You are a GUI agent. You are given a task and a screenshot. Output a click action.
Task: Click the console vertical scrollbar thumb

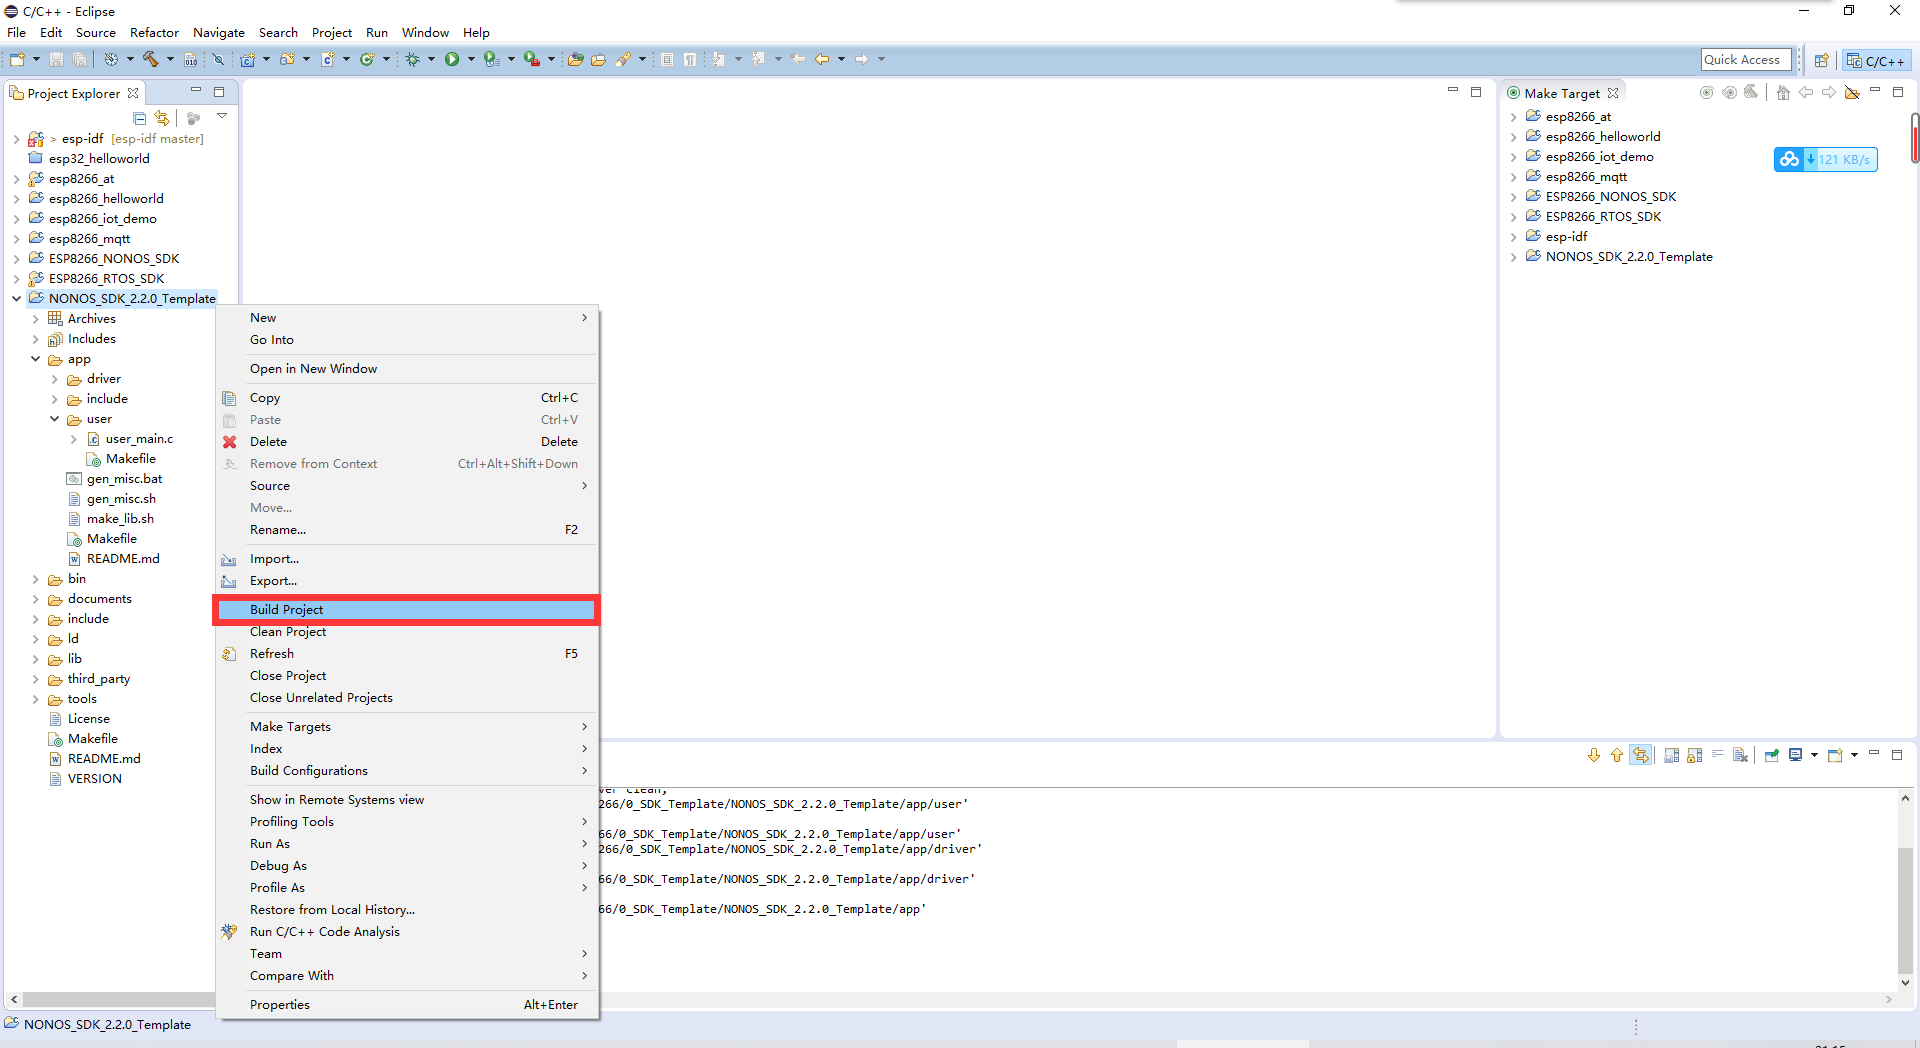pyautogui.click(x=1905, y=910)
